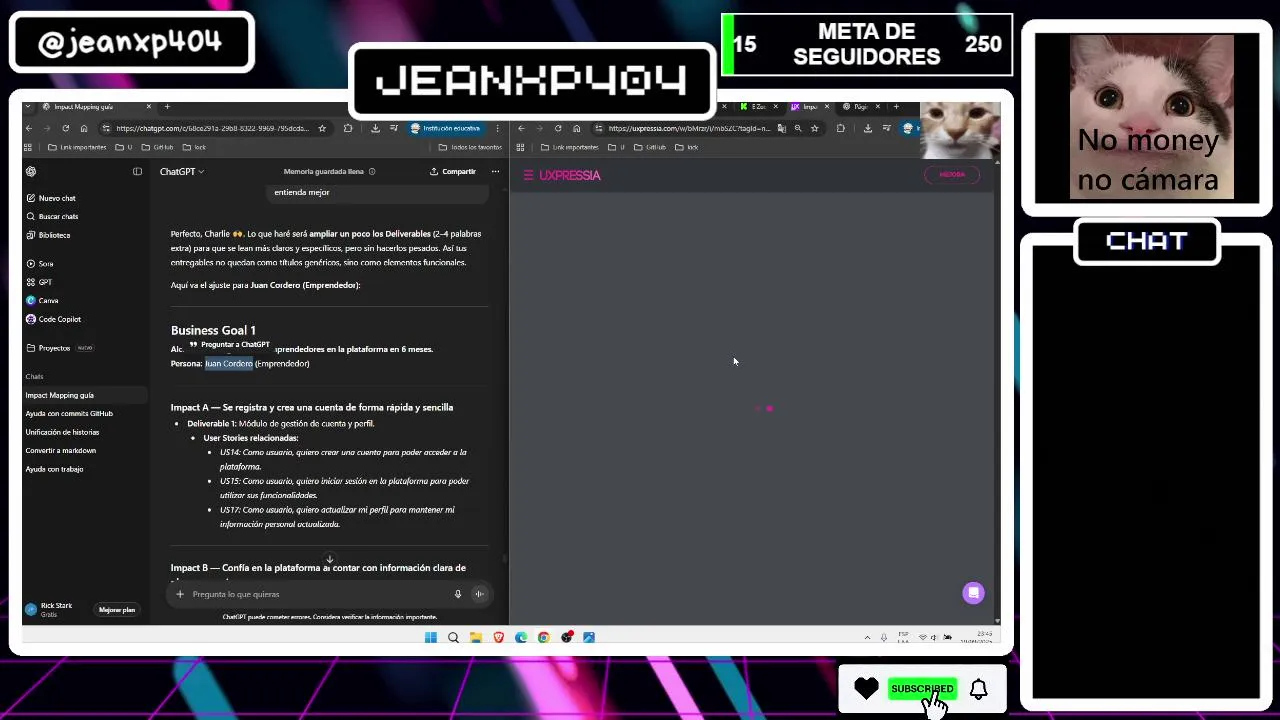The width and height of the screenshot is (1280, 720).
Task: Click Compartir share button
Action: pyautogui.click(x=453, y=171)
